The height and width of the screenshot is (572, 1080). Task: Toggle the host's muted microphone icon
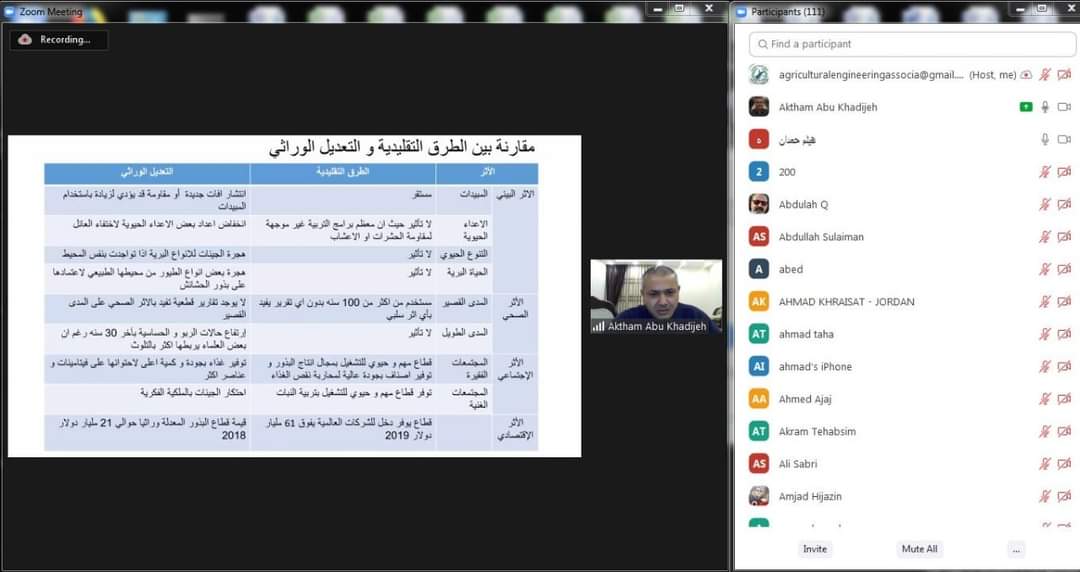click(1046, 75)
